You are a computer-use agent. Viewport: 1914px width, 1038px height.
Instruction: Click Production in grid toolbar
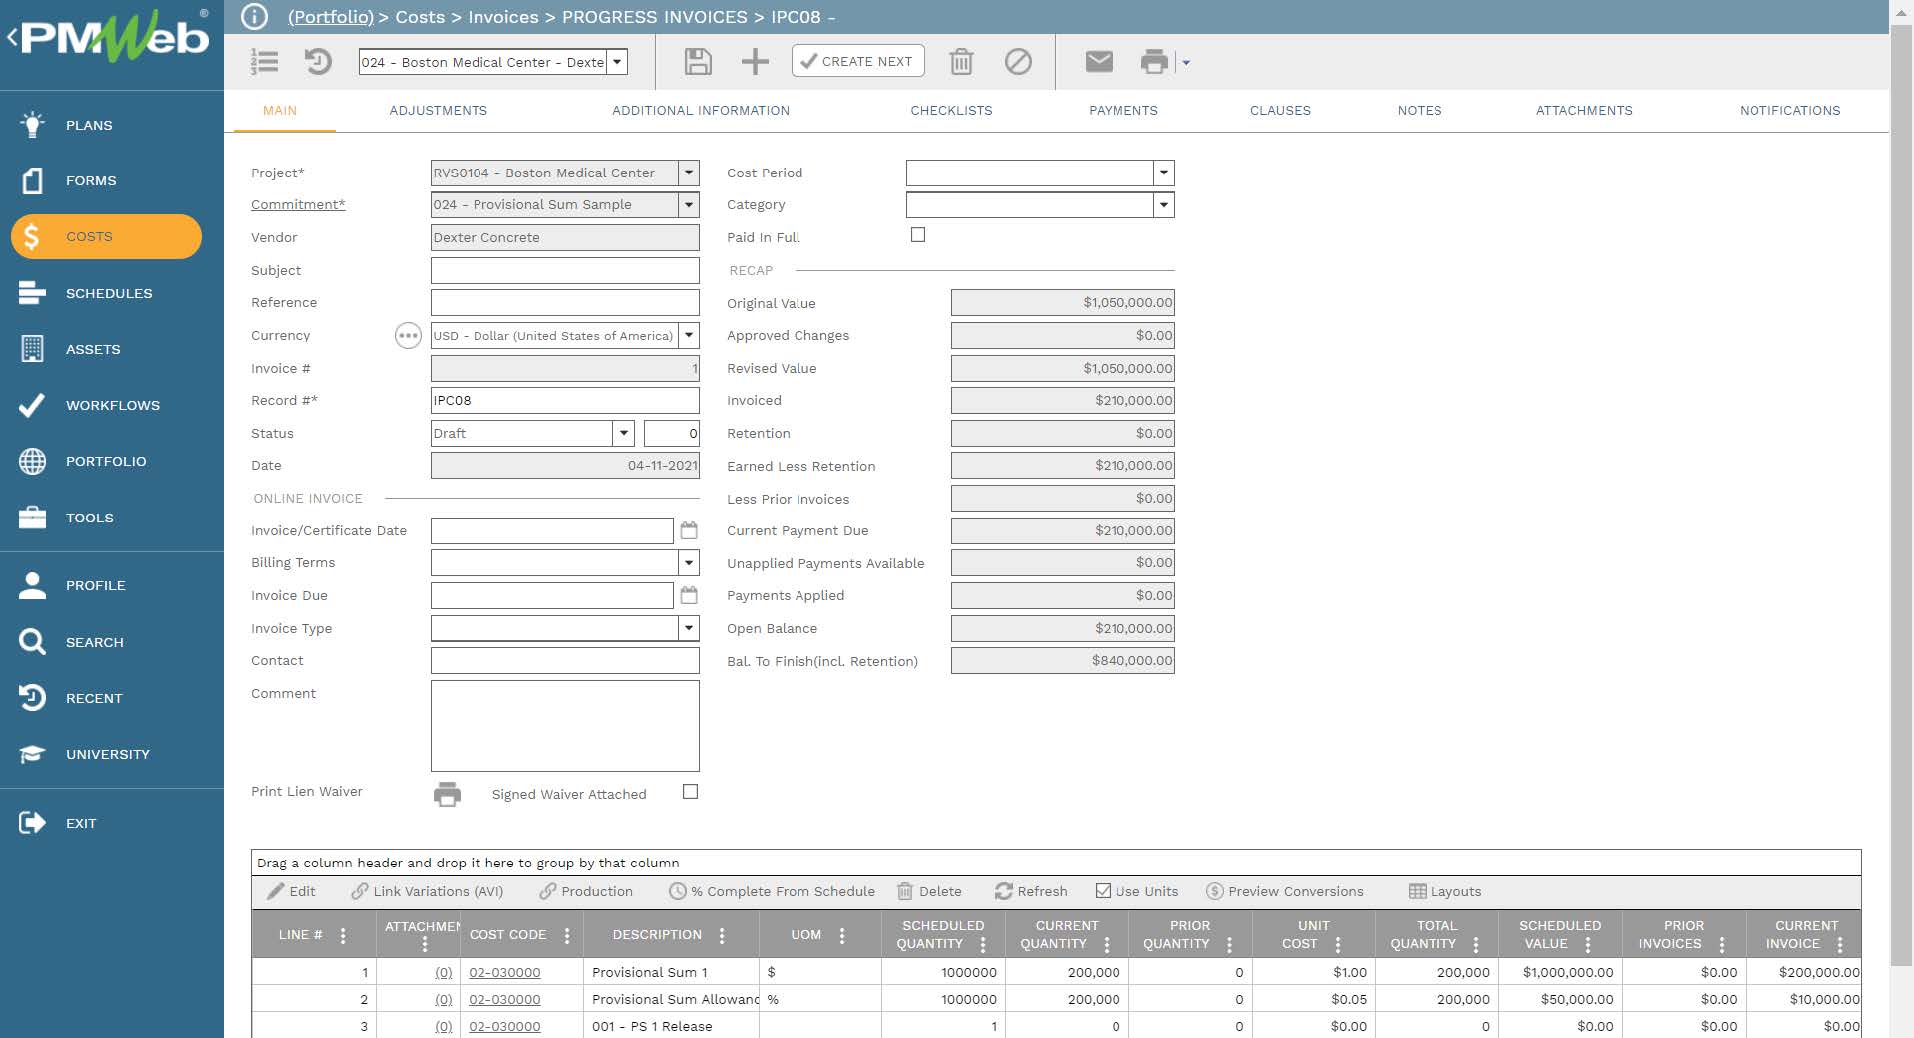pos(586,891)
